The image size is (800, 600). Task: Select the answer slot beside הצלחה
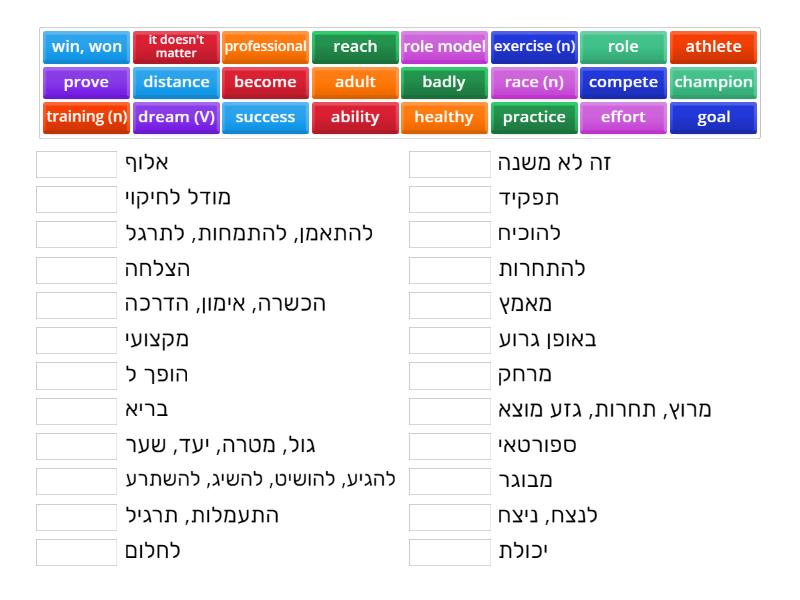coord(74,269)
